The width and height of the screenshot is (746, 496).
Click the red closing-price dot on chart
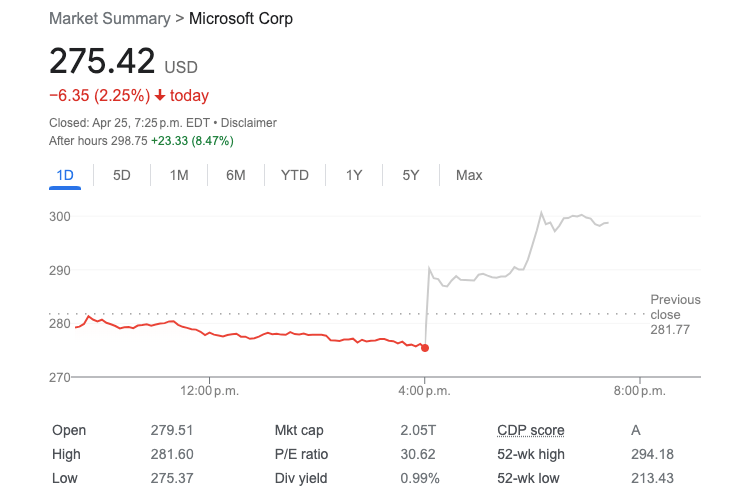425,348
